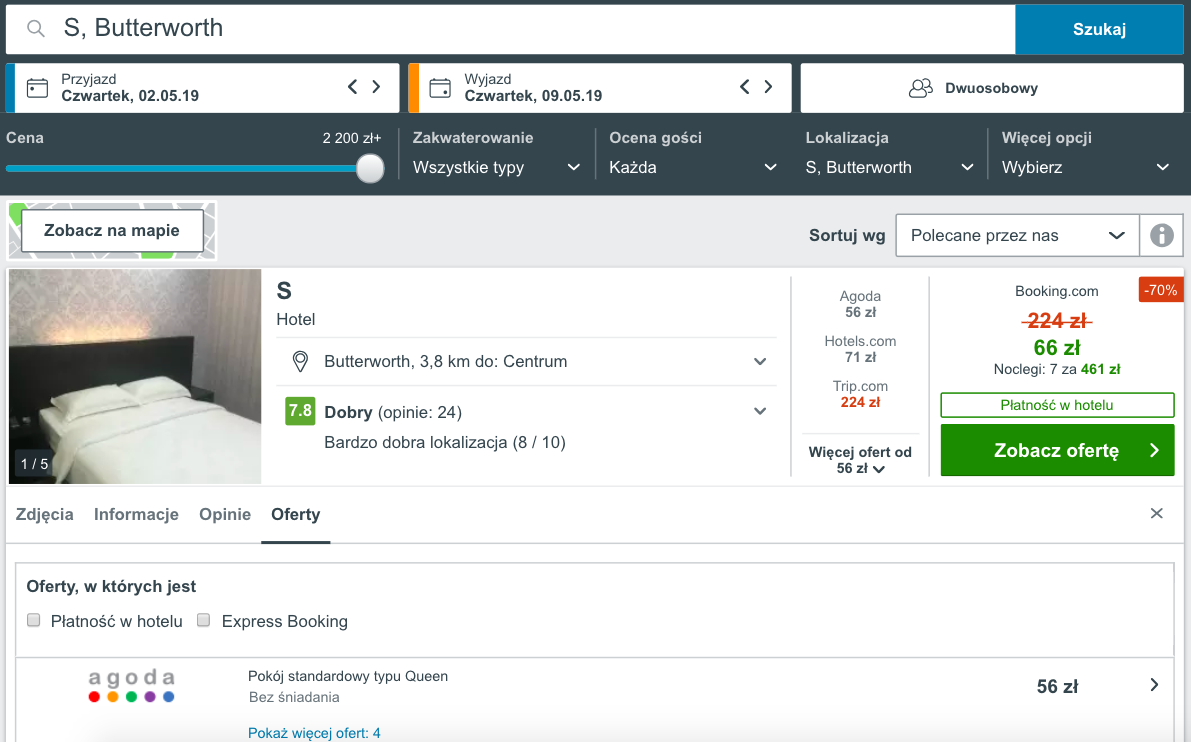
Task: Go to previous check-out date arrow
Action: point(744,87)
